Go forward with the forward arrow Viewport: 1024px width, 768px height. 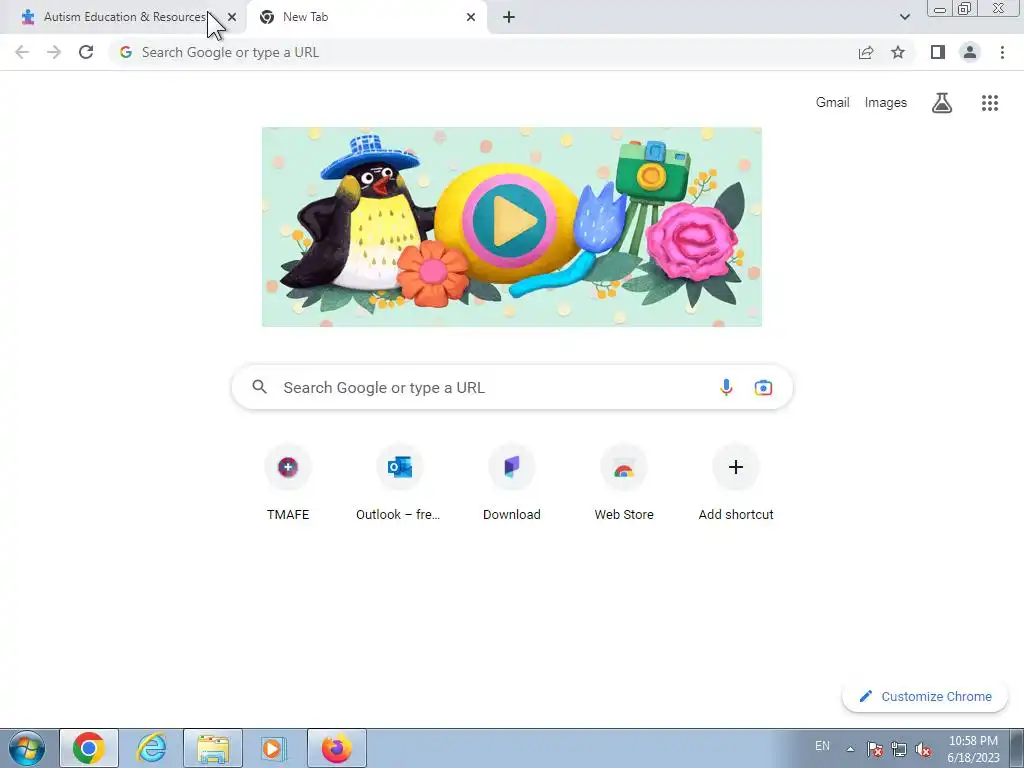click(54, 52)
